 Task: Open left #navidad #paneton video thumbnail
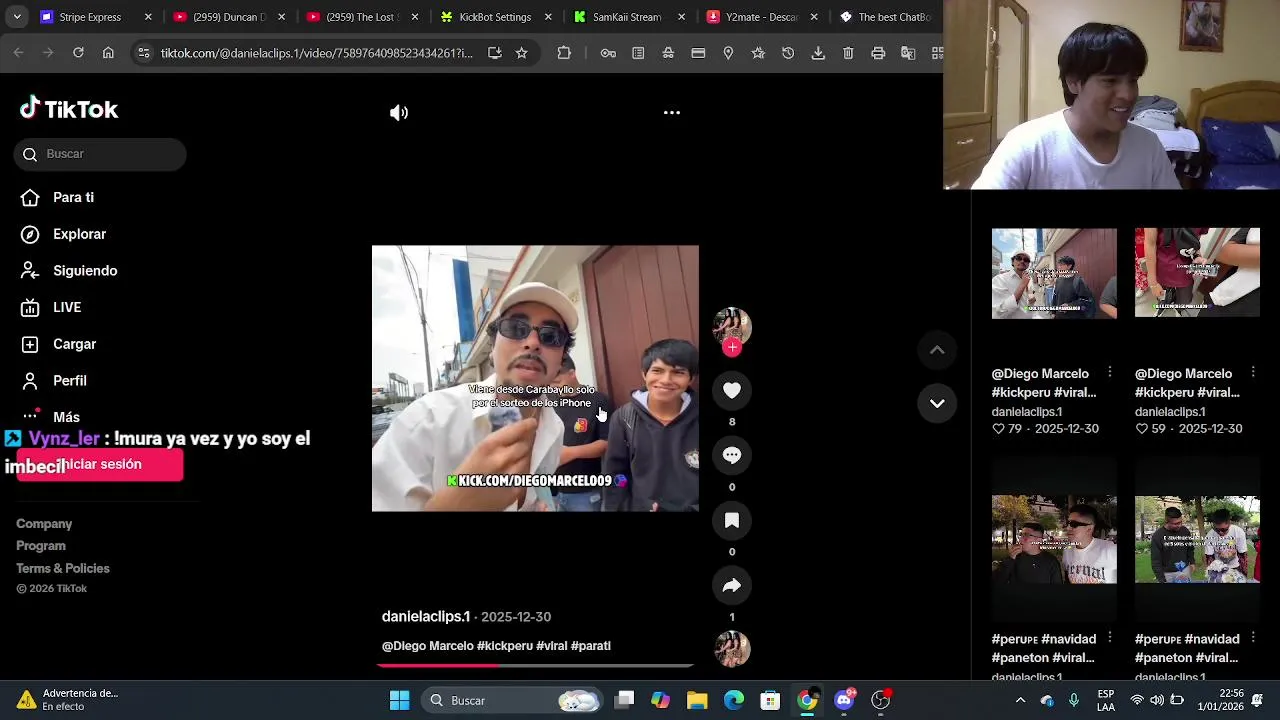[1054, 539]
